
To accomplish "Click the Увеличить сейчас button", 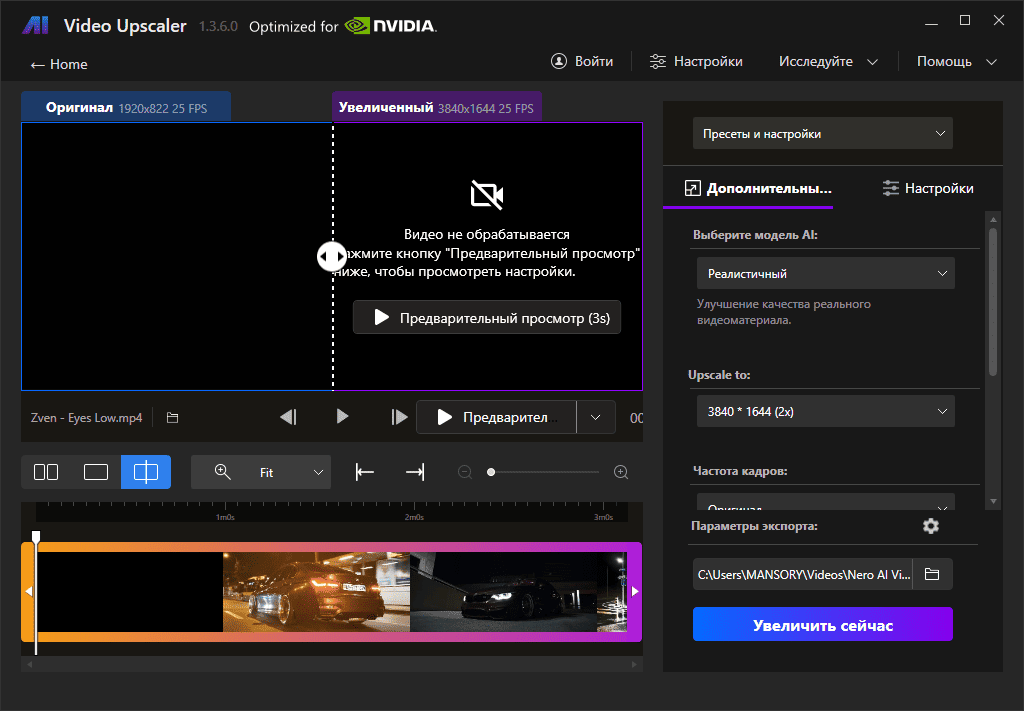I will coord(822,625).
